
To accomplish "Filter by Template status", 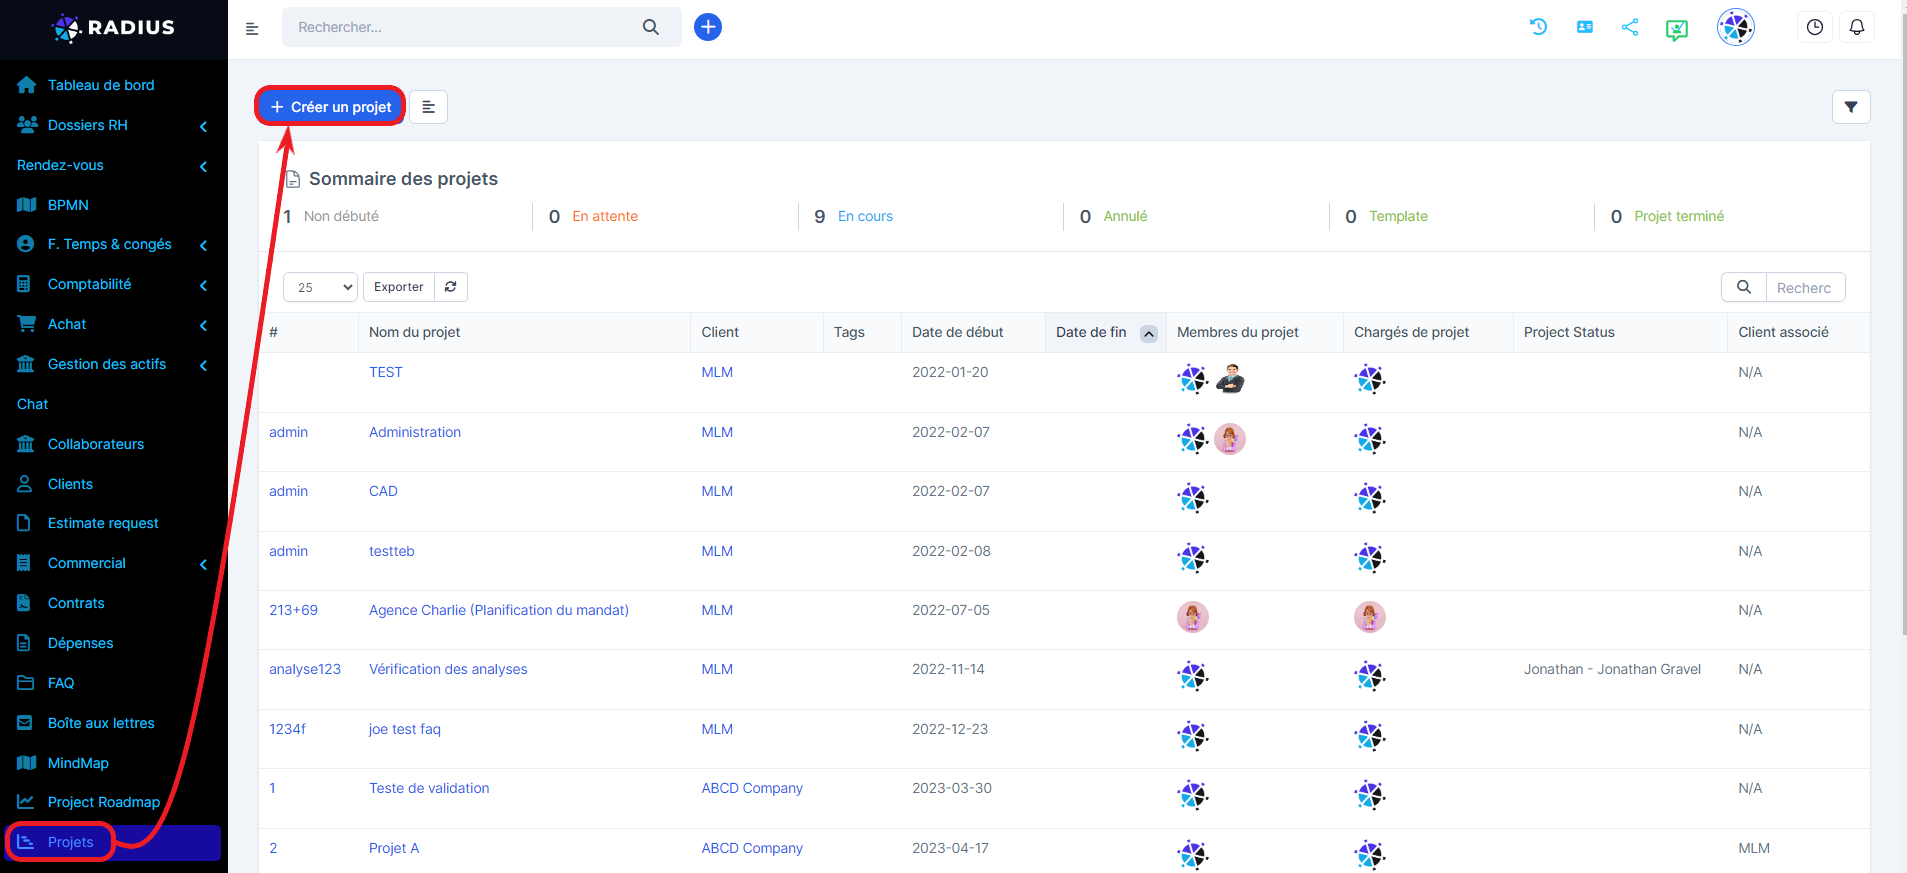I will tap(1398, 216).
